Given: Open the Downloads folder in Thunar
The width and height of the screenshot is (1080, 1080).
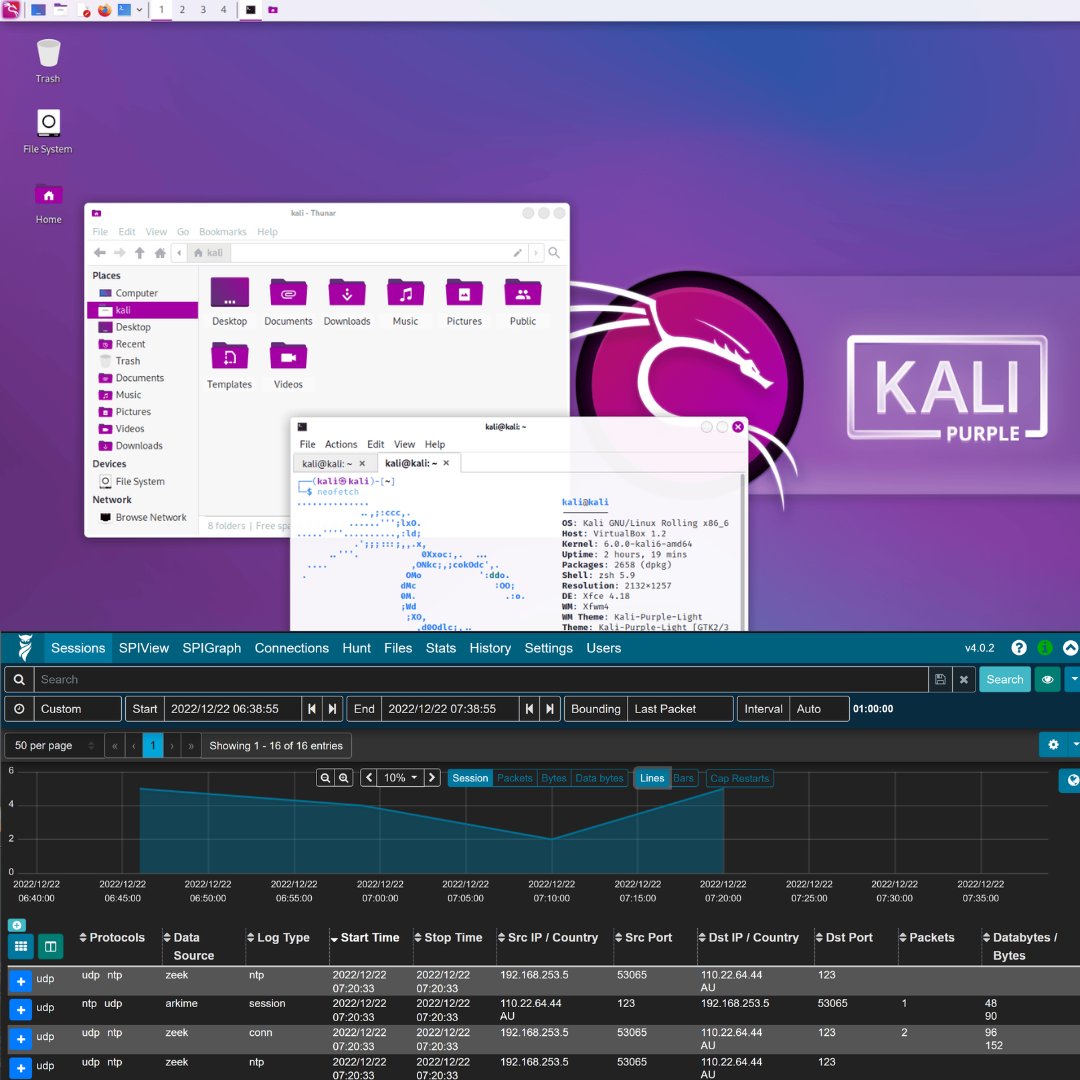Looking at the screenshot, I should pos(346,302).
